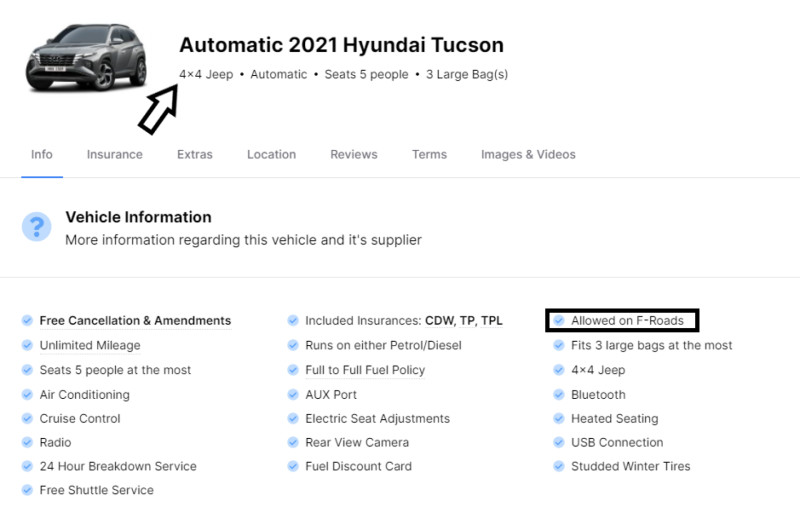
Task: Click the 'Fuel Discount Card' text
Action: [358, 466]
